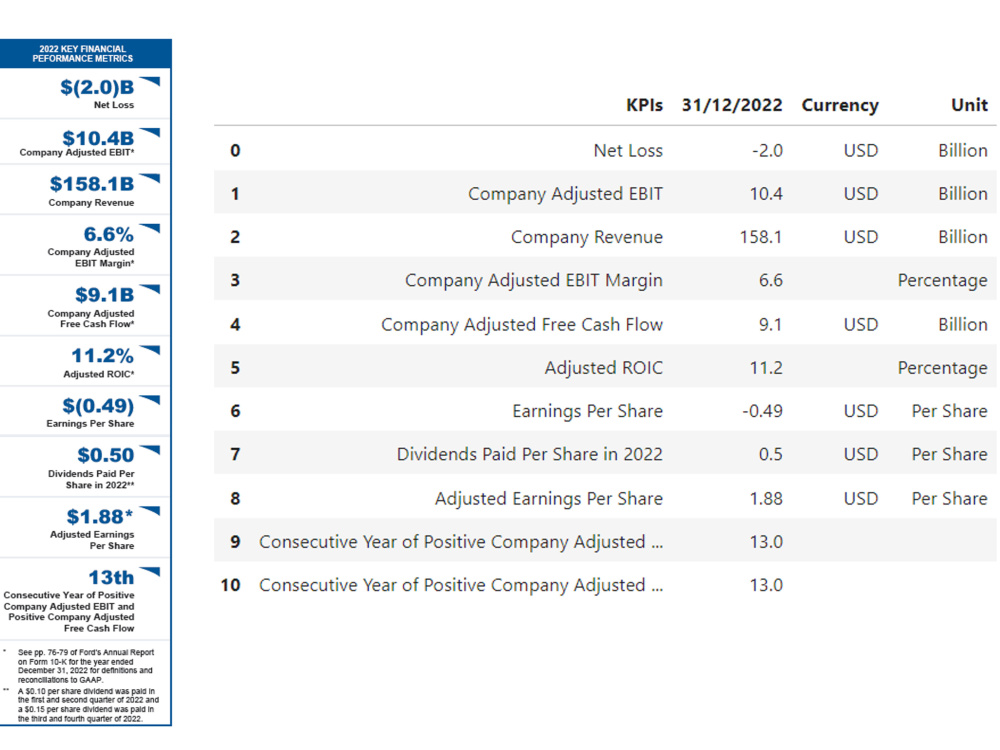Viewport: 1000px width, 750px height.
Task: Click row index 0 in the table
Action: pos(235,151)
